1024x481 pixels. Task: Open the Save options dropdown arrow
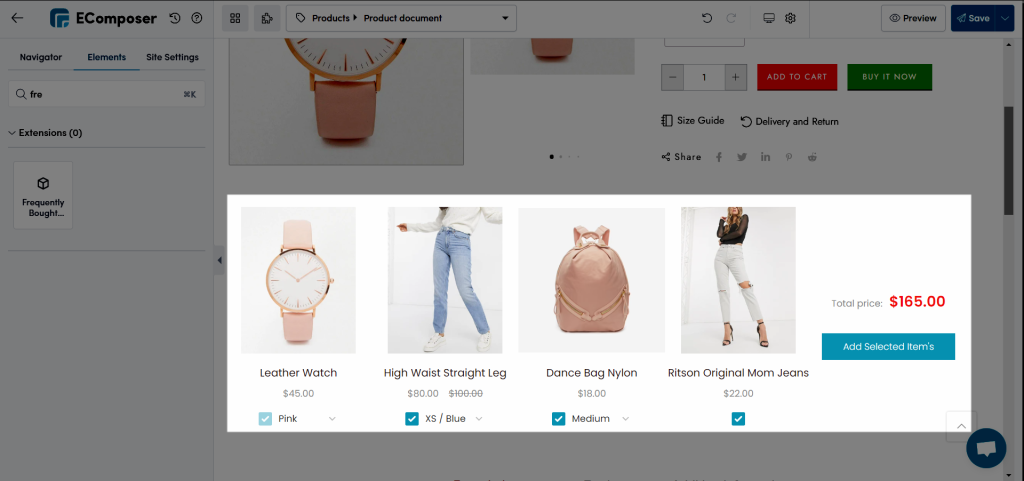click(1004, 18)
